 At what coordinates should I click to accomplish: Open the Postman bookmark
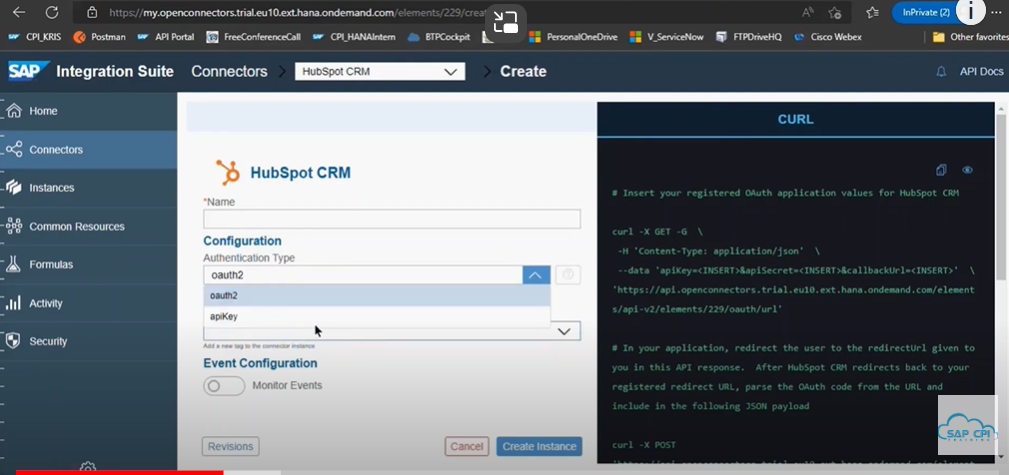coord(100,37)
